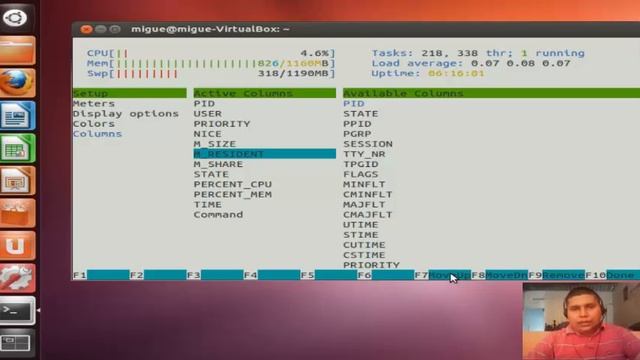Click the CPU usage meter bar

point(211,53)
